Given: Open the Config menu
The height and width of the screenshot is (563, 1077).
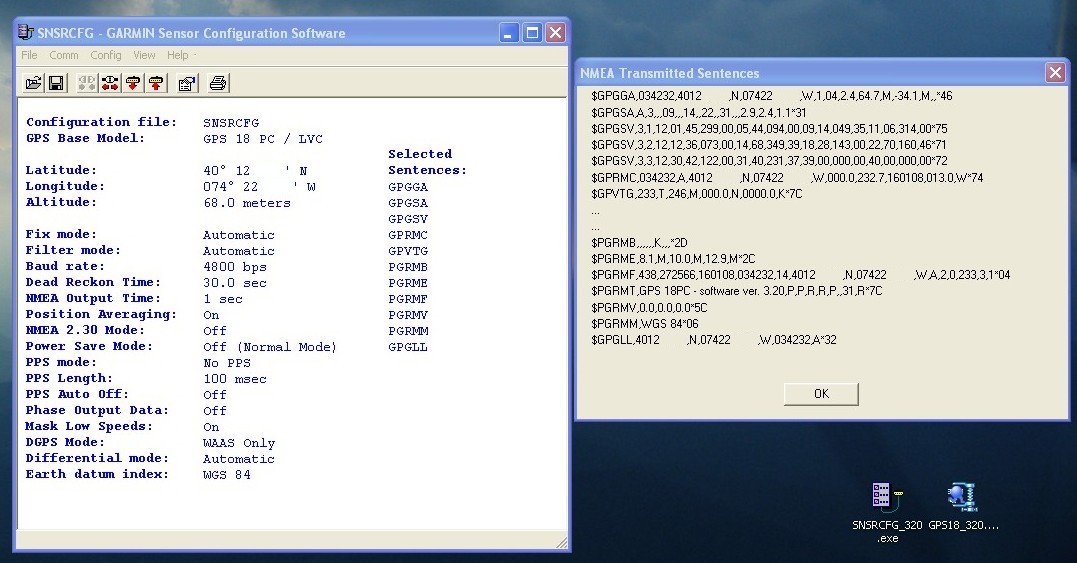Looking at the screenshot, I should [106, 55].
